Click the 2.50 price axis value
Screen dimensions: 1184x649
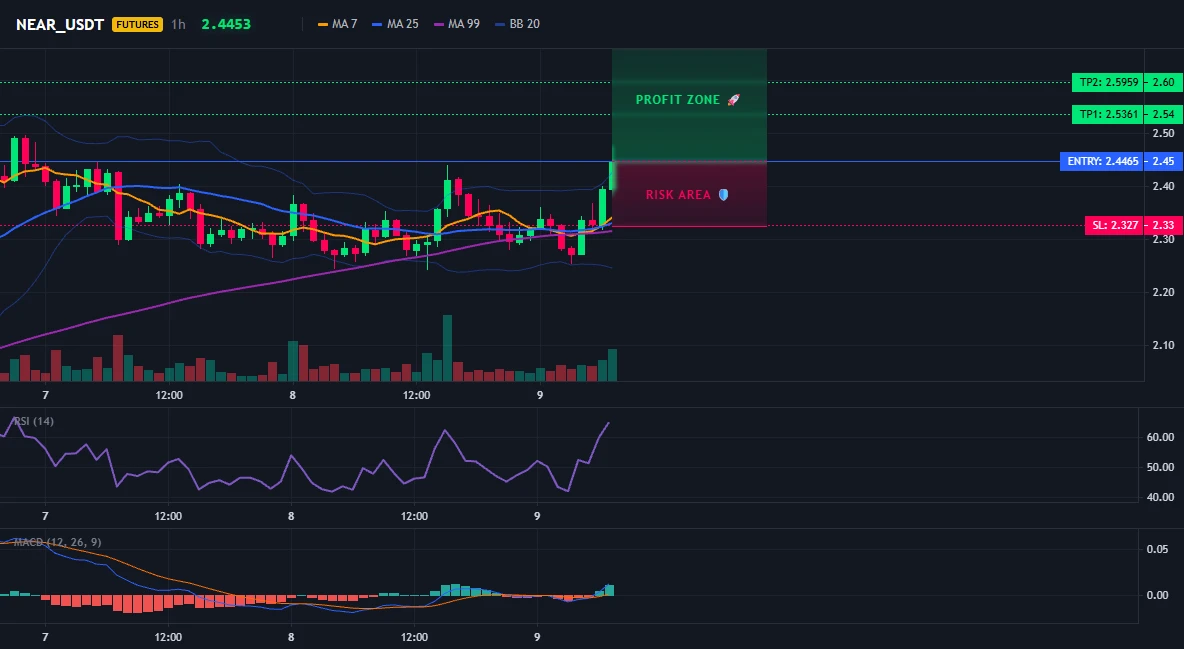tap(1164, 133)
